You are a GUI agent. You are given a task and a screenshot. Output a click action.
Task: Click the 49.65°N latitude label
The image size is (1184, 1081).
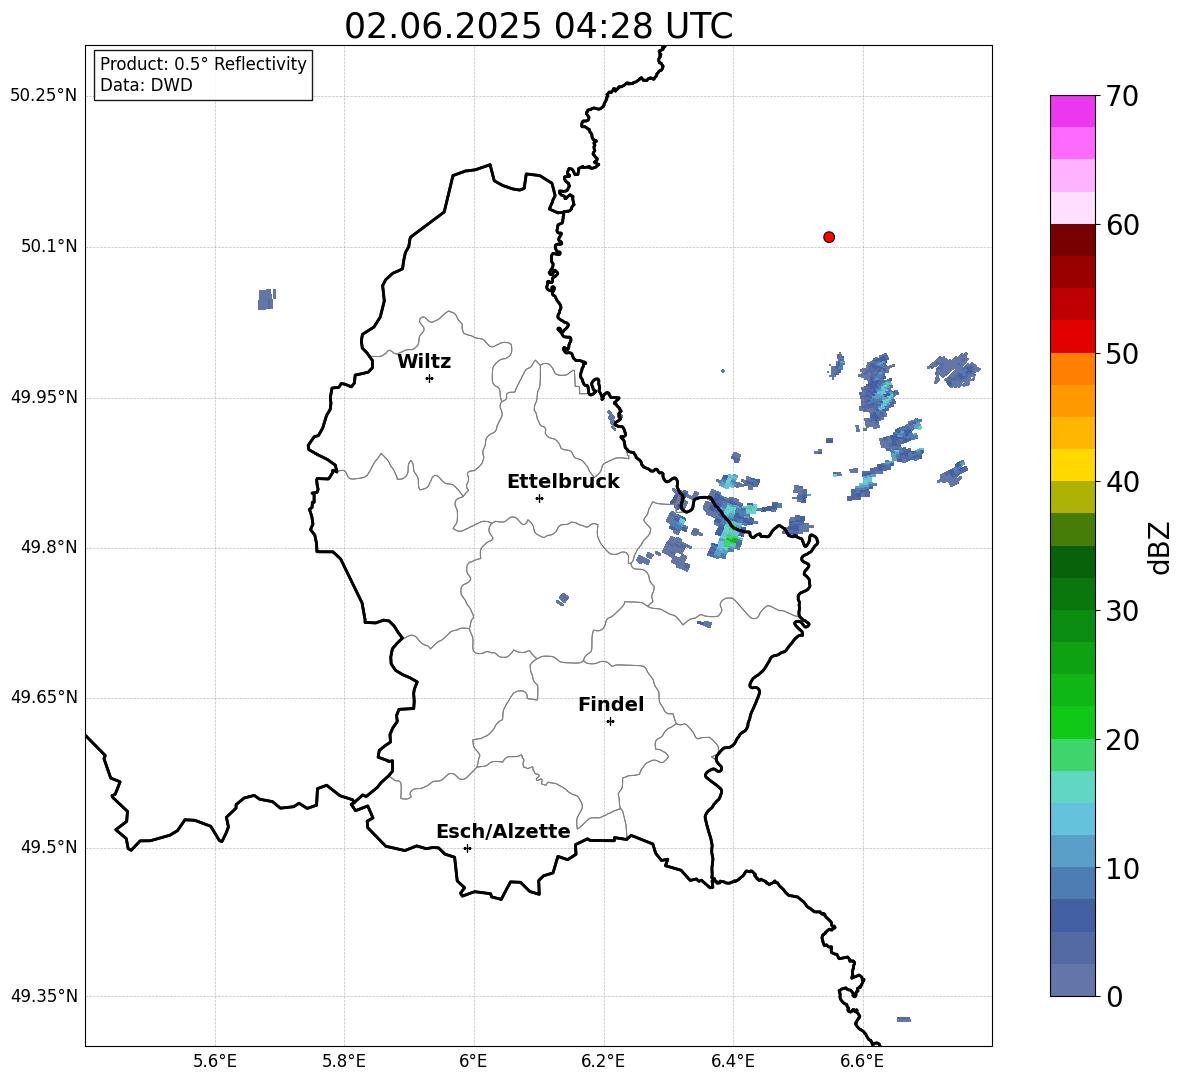[44, 696]
